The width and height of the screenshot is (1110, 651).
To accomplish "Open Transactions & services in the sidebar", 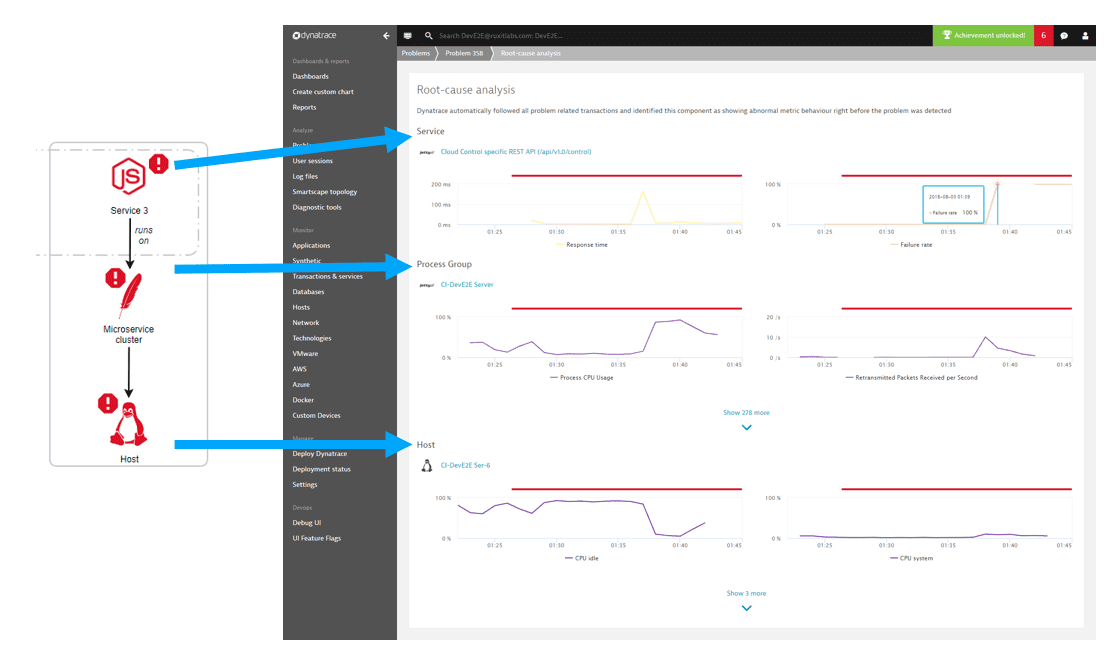I will point(328,277).
